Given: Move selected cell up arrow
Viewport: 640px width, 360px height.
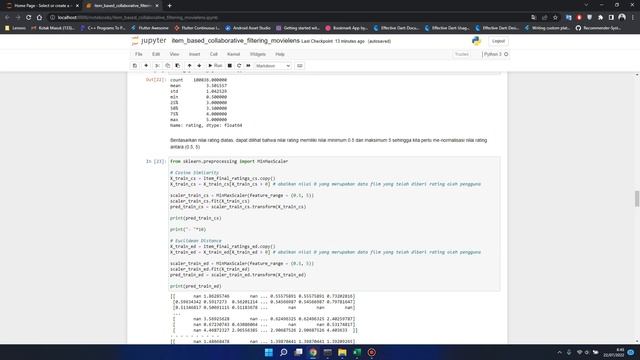Looking at the screenshot, I should click(x=189, y=66).
